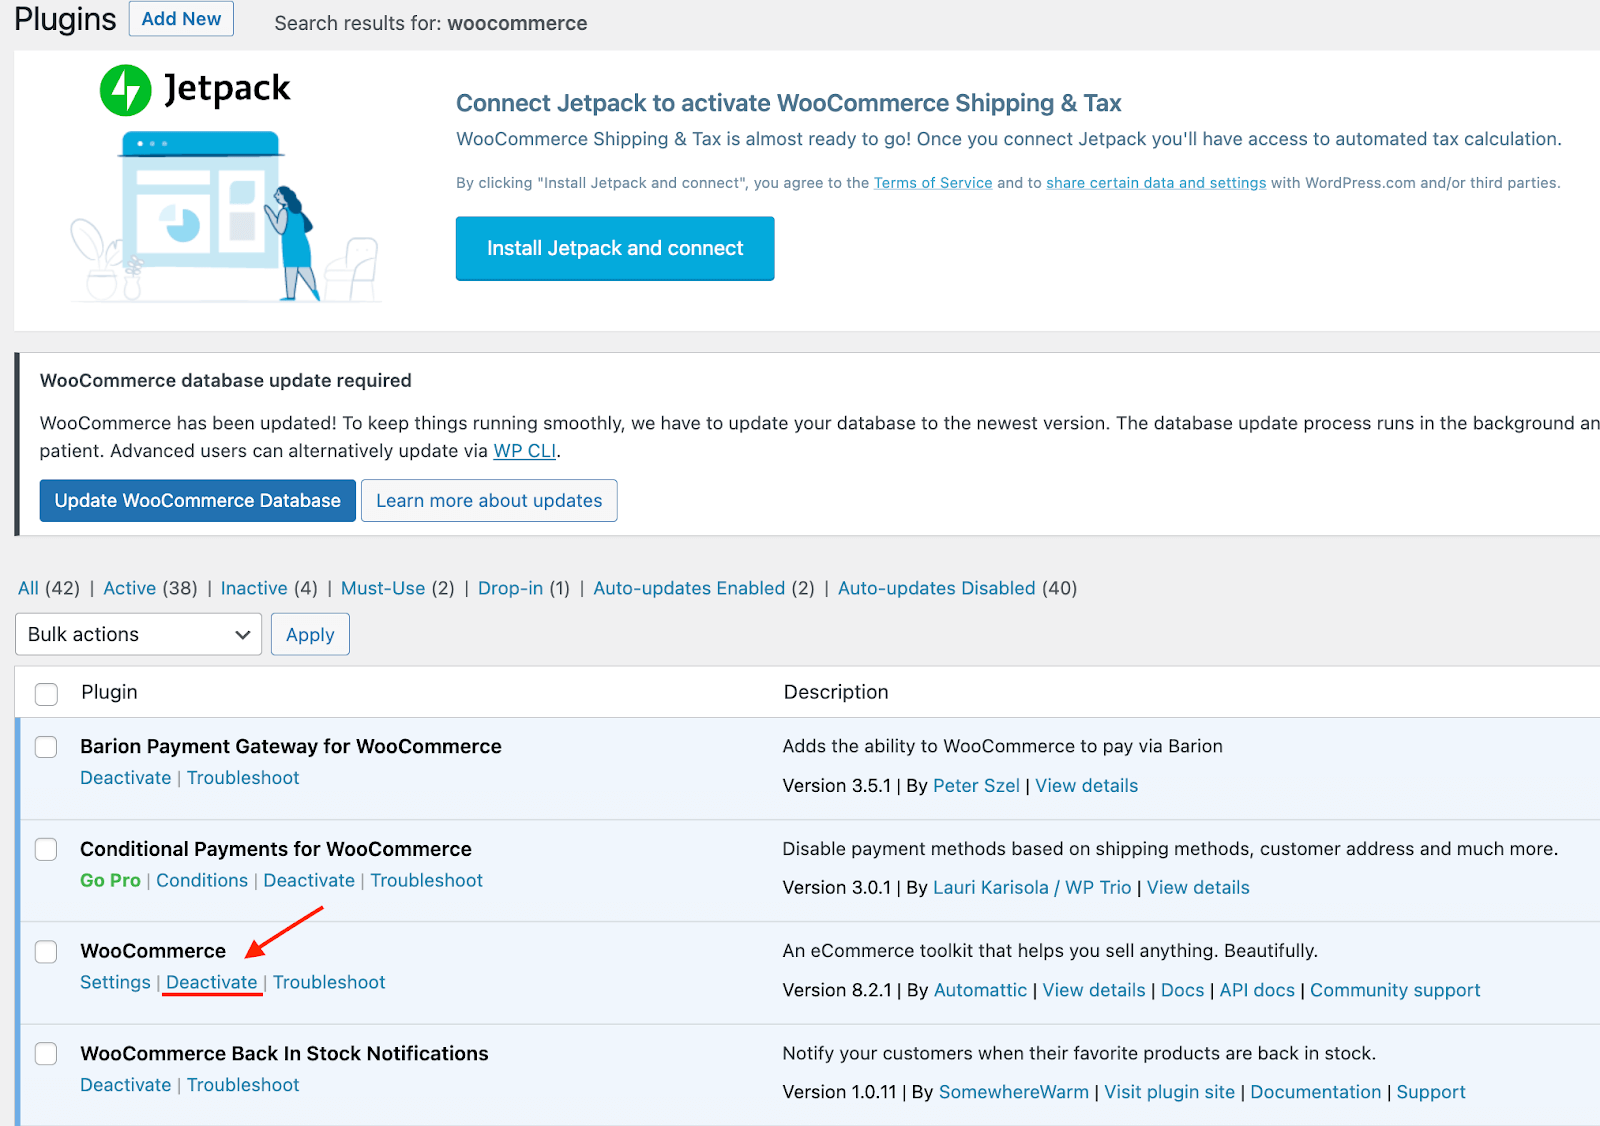Filter plugins by Drop-in
This screenshot has height=1126, width=1600.
click(510, 588)
